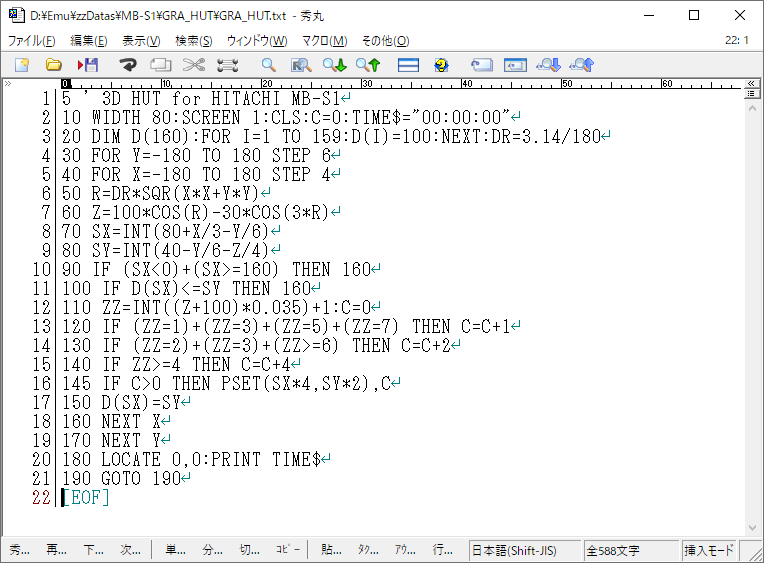764x563 pixels.
Task: Open the マクロ(M) menu
Action: pos(325,41)
